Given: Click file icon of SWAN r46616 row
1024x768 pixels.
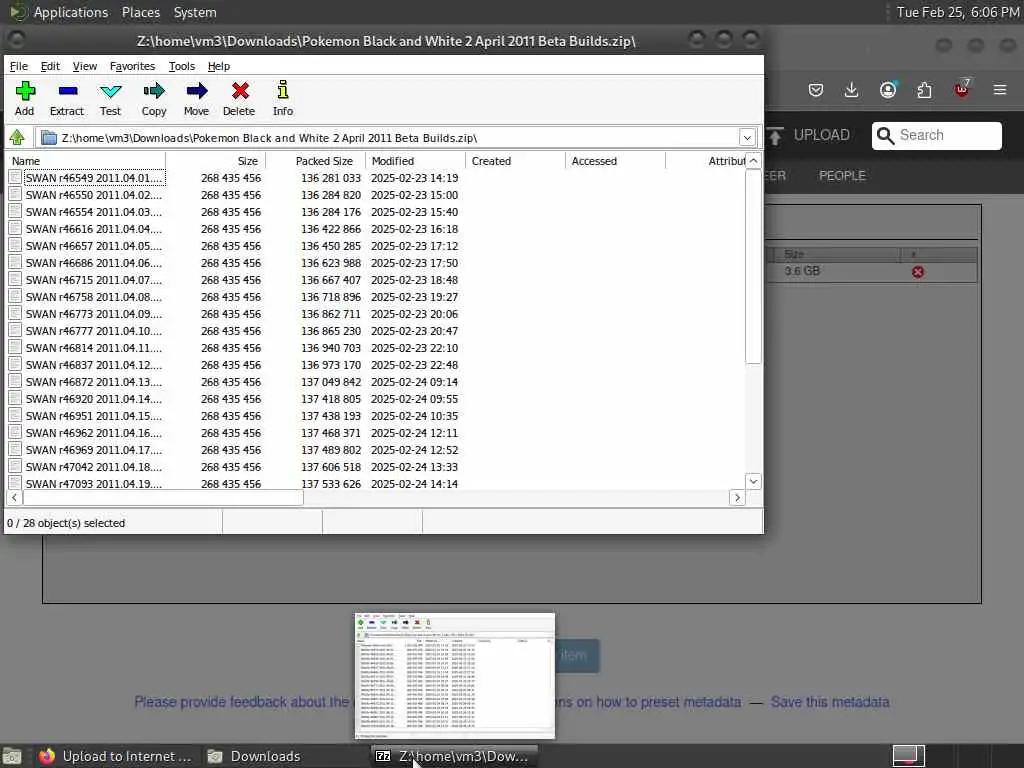Looking at the screenshot, I should pos(15,228).
